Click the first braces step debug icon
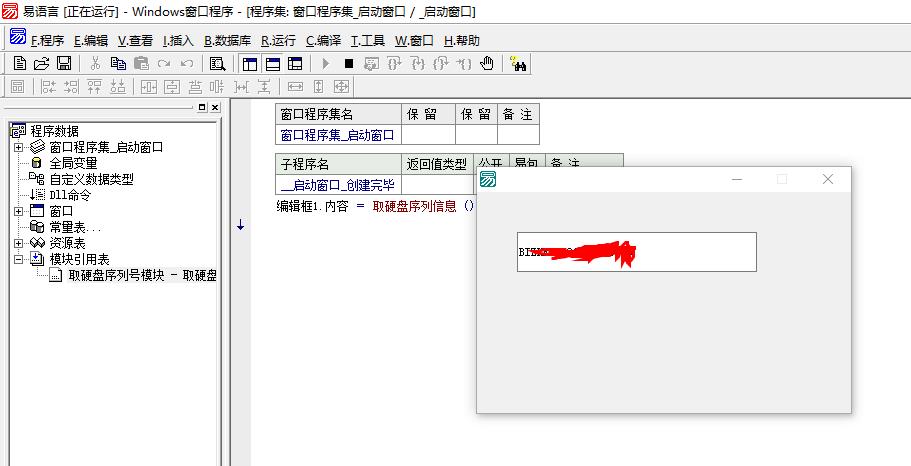The height and width of the screenshot is (466, 911). [x=394, y=64]
